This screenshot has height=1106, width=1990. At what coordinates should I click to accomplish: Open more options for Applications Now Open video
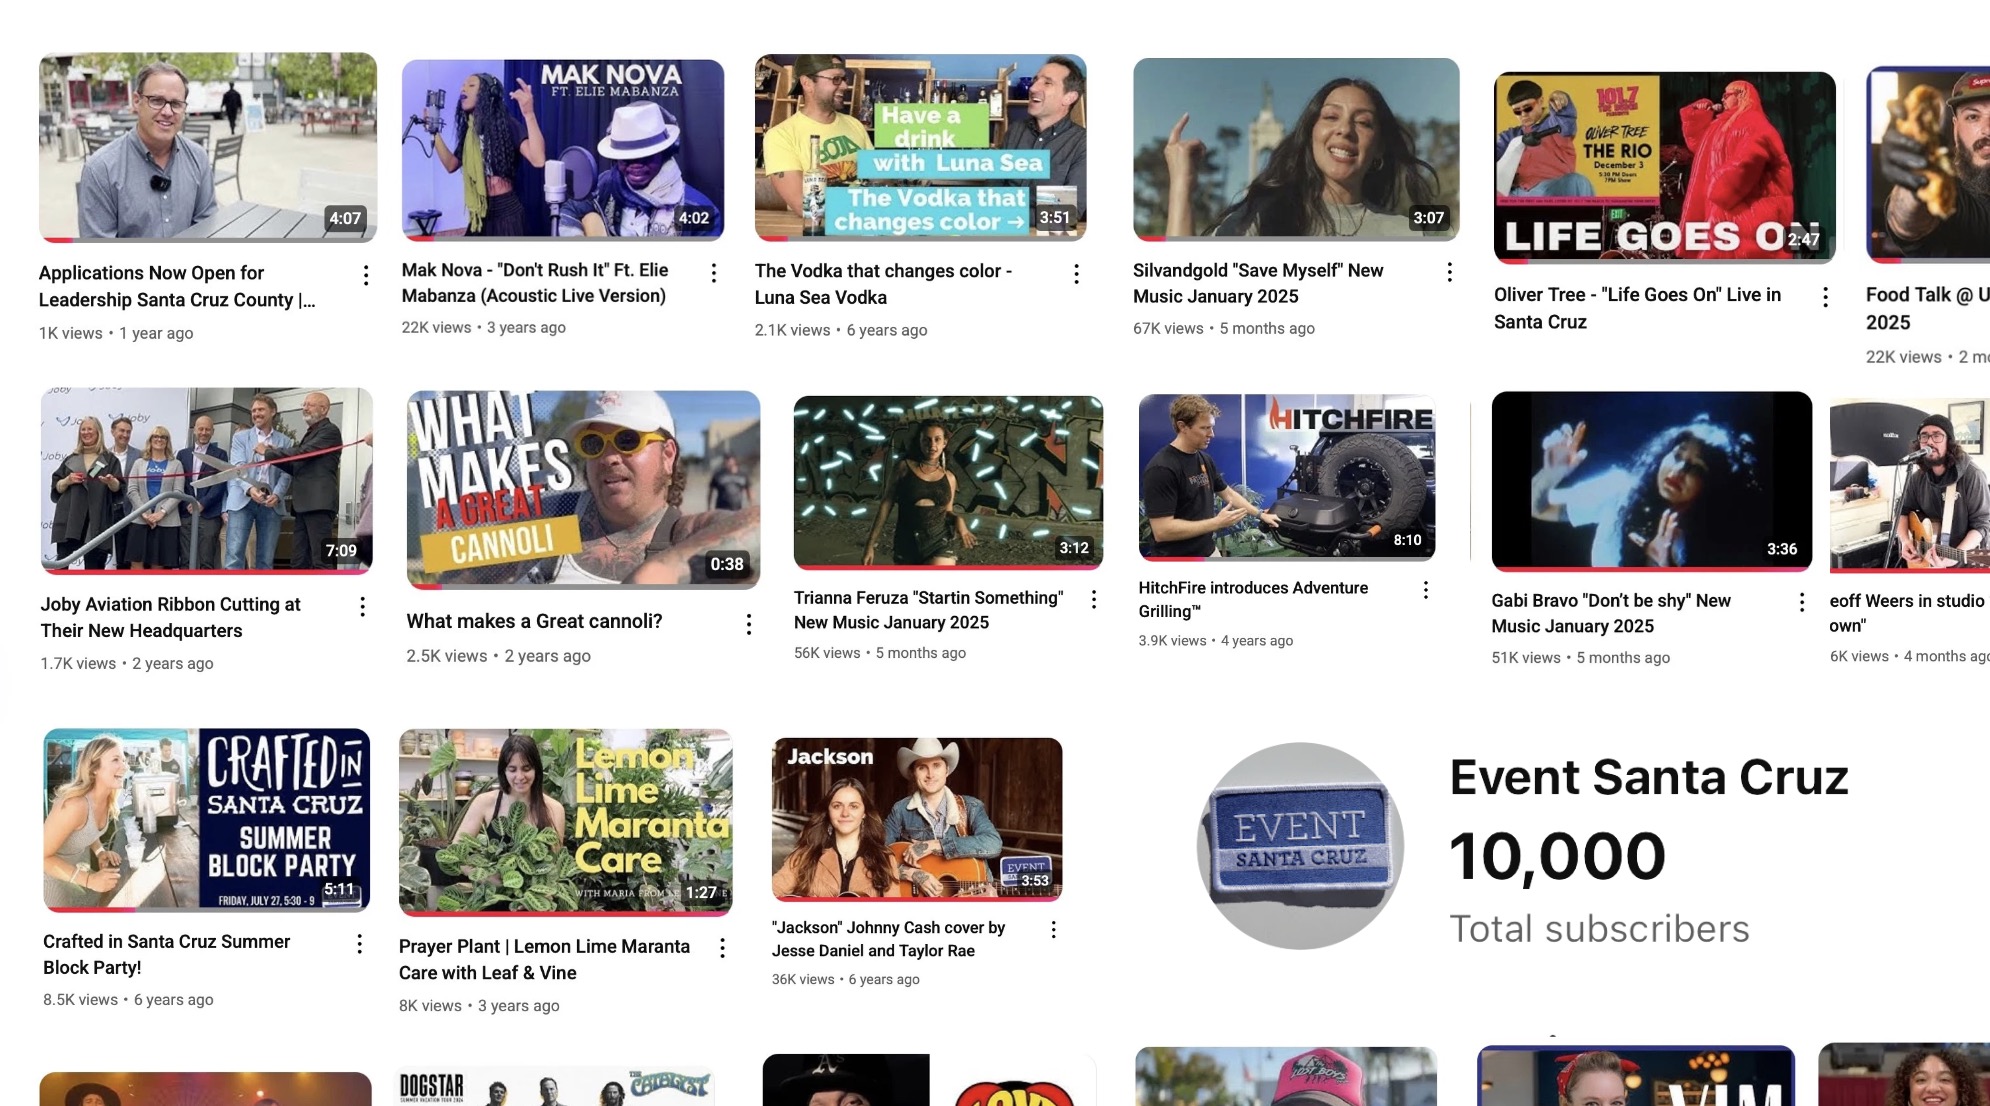point(366,274)
